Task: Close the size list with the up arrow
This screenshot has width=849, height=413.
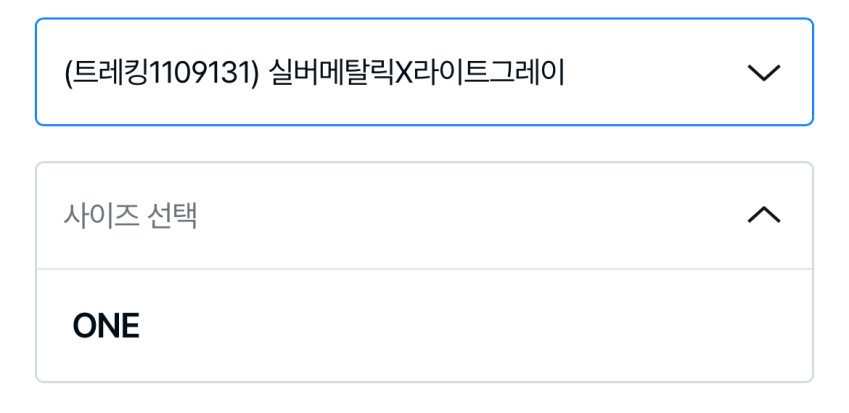Action: click(763, 215)
